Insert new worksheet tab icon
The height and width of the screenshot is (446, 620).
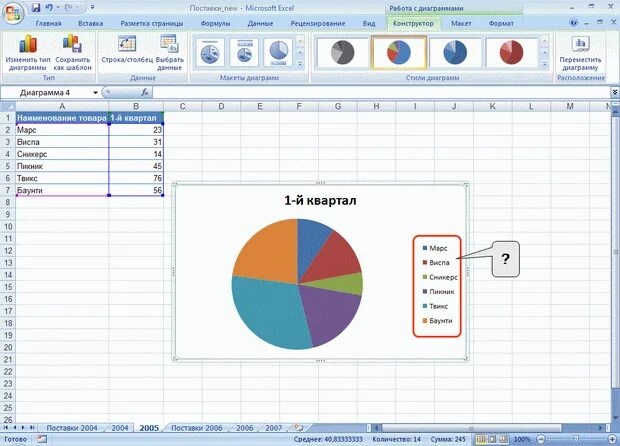coord(299,428)
